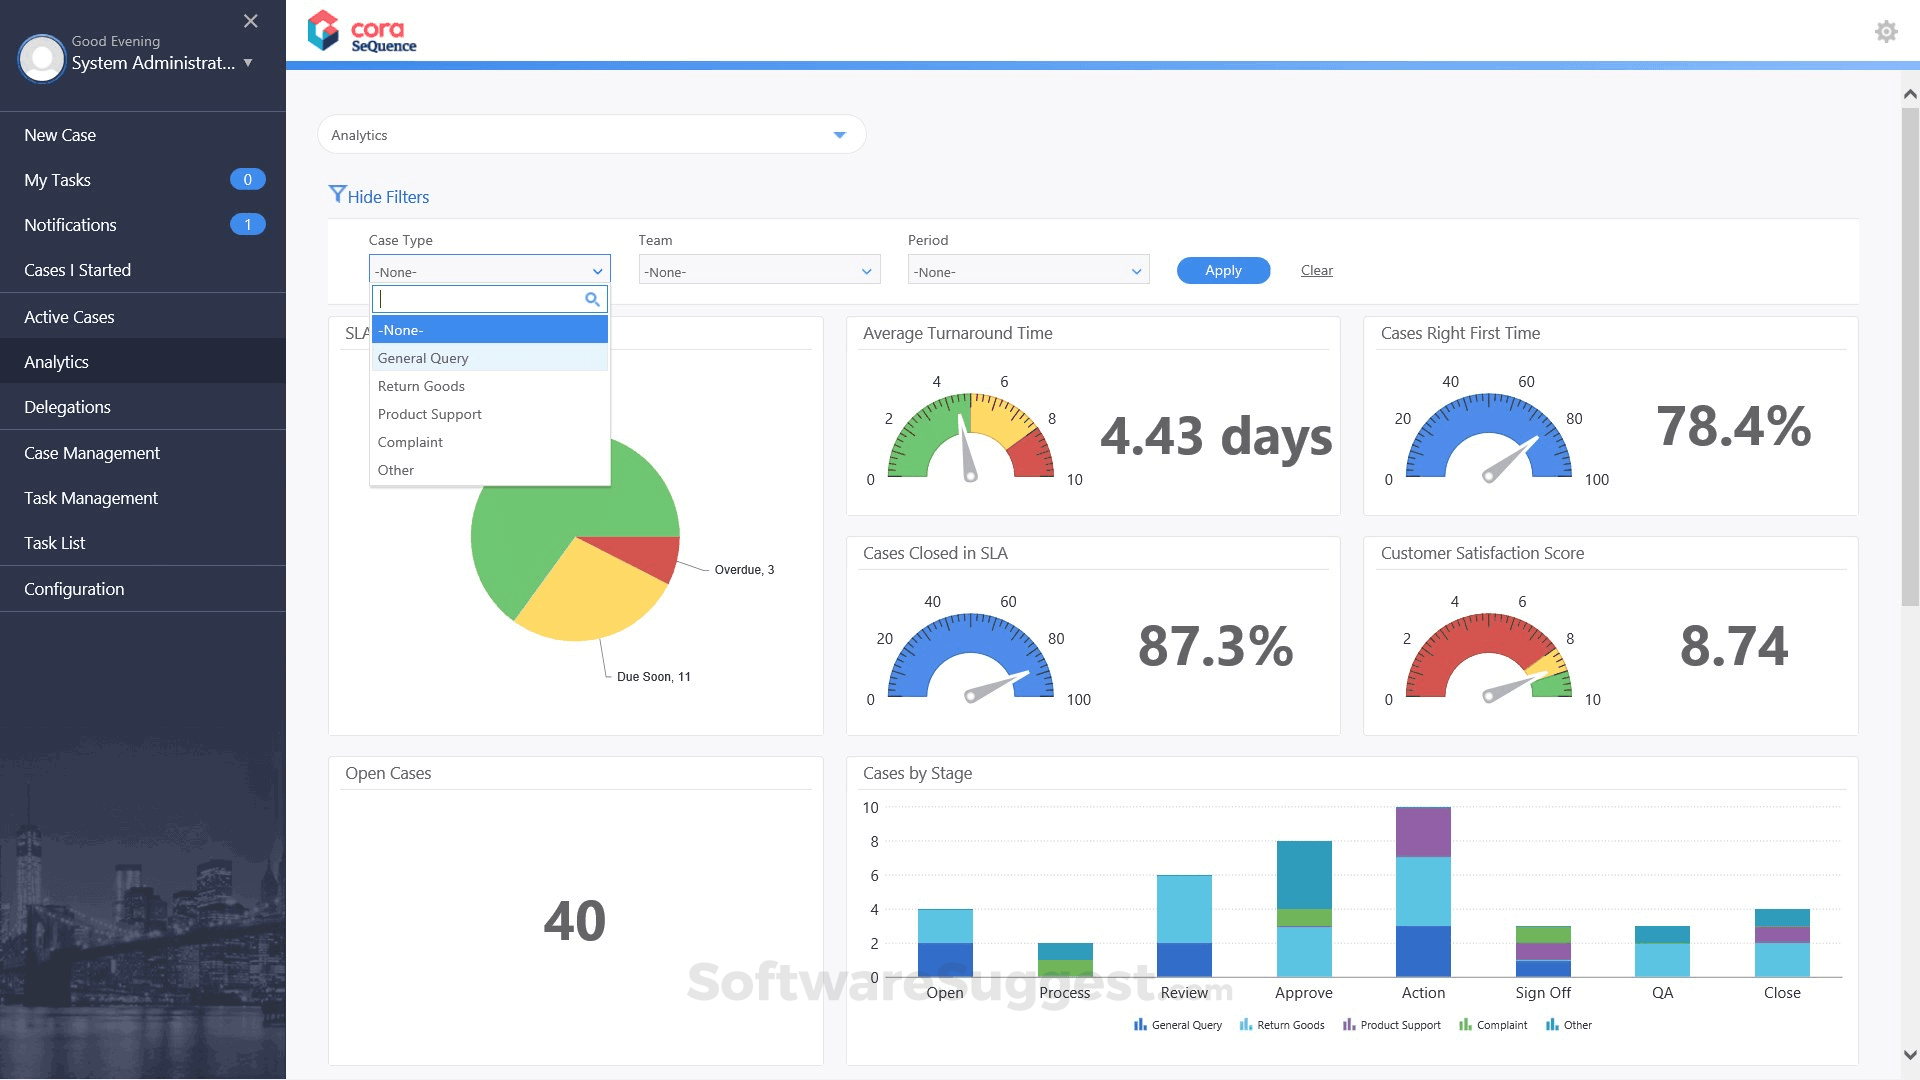Open Active Cases in sidebar
Image resolution: width=1920 pixels, height=1080 pixels.
click(x=69, y=317)
